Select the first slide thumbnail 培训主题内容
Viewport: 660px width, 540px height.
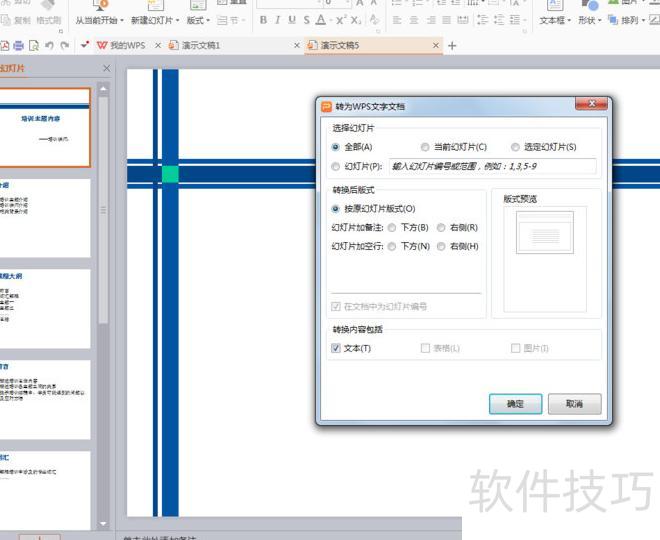coord(45,128)
